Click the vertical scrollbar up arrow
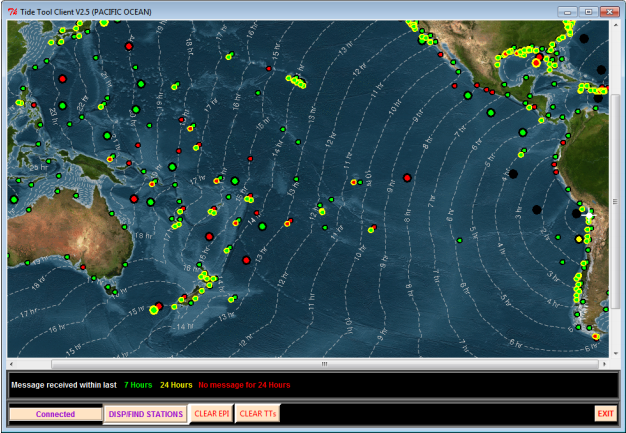The width and height of the screenshot is (626, 433). (615, 25)
